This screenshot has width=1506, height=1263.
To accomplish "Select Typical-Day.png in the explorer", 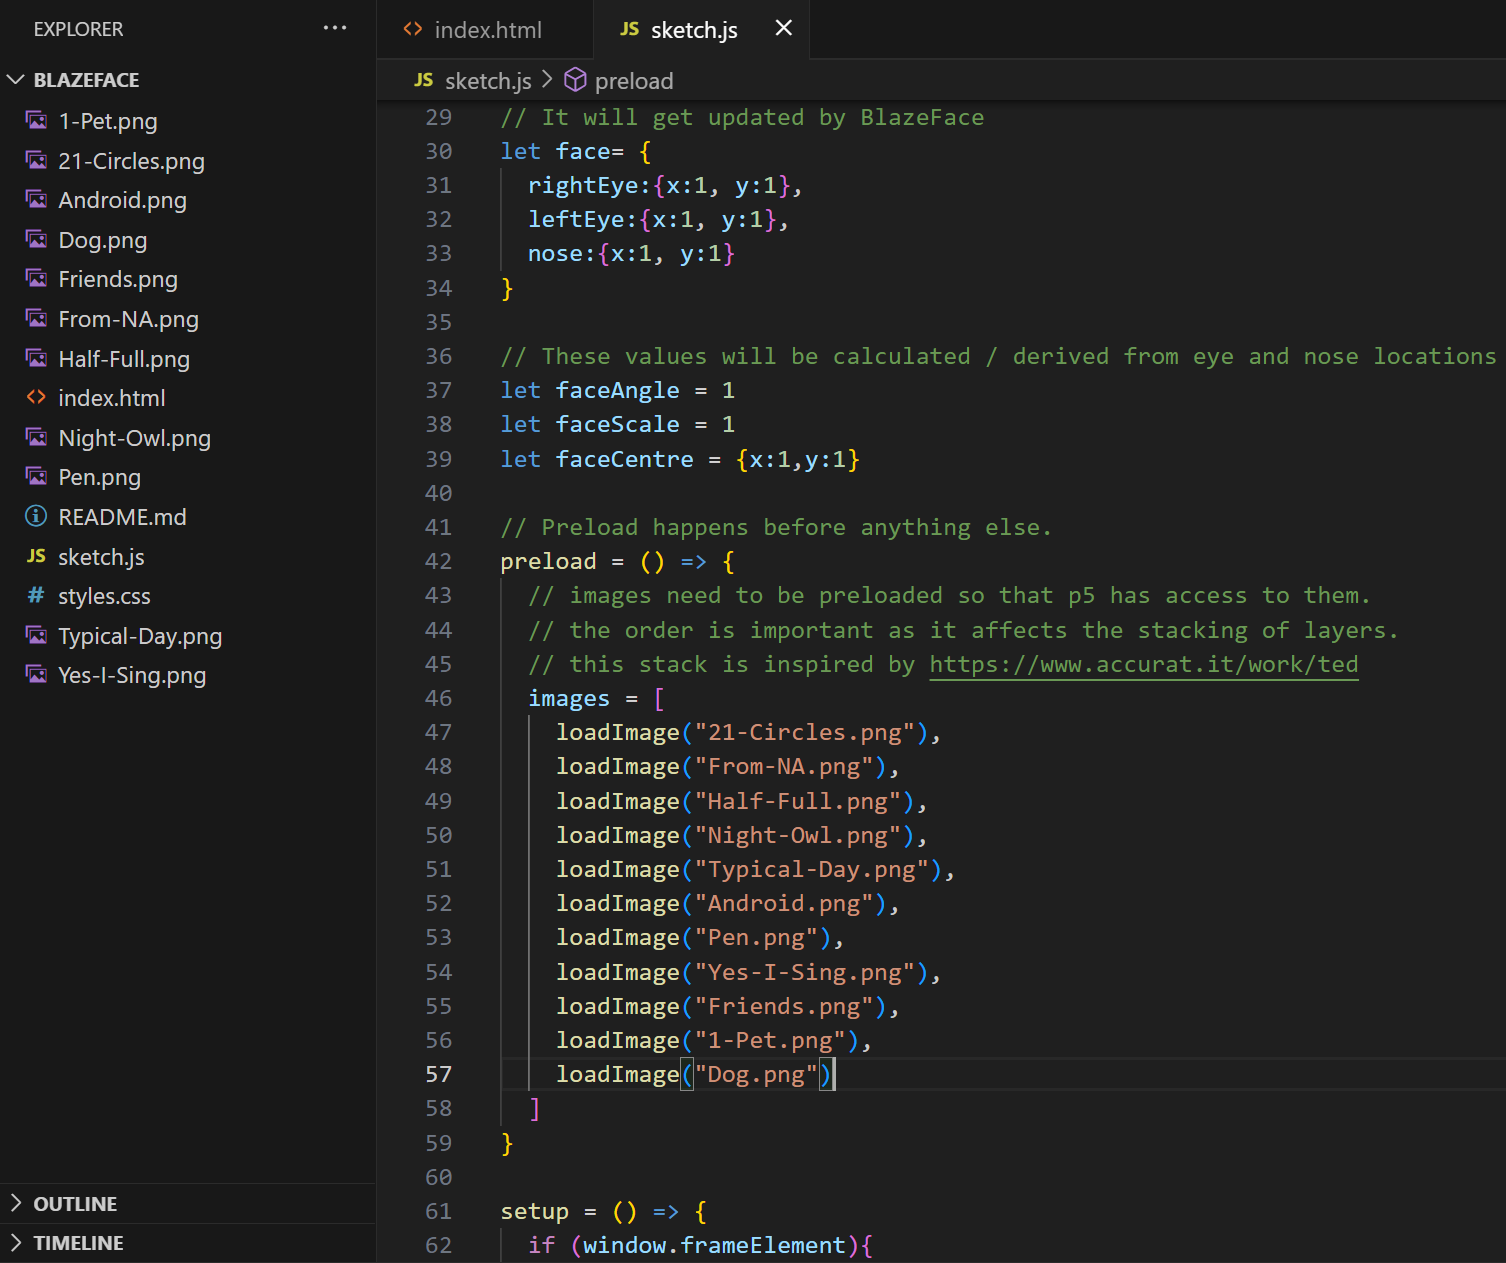I will [140, 636].
